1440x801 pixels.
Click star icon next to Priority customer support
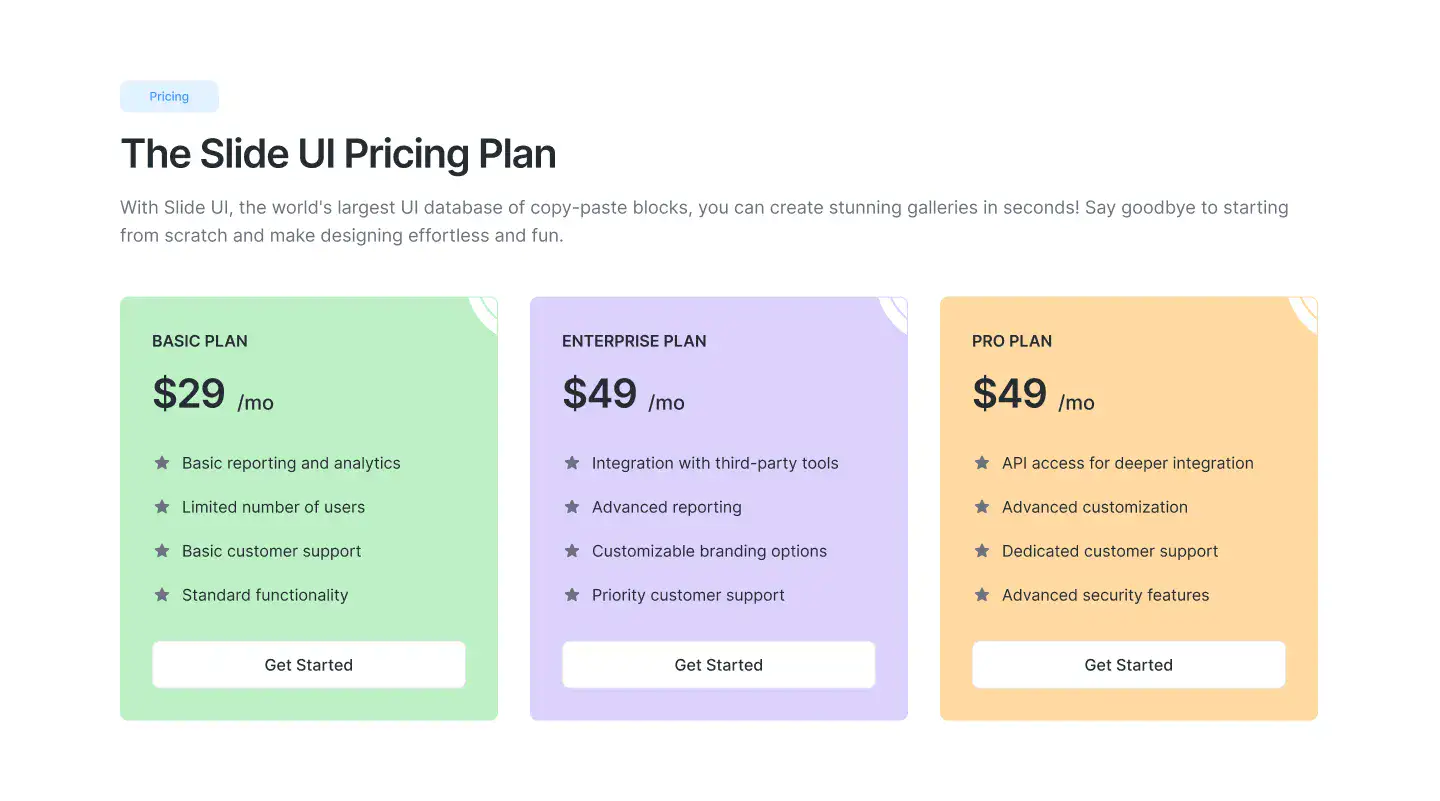click(x=572, y=595)
